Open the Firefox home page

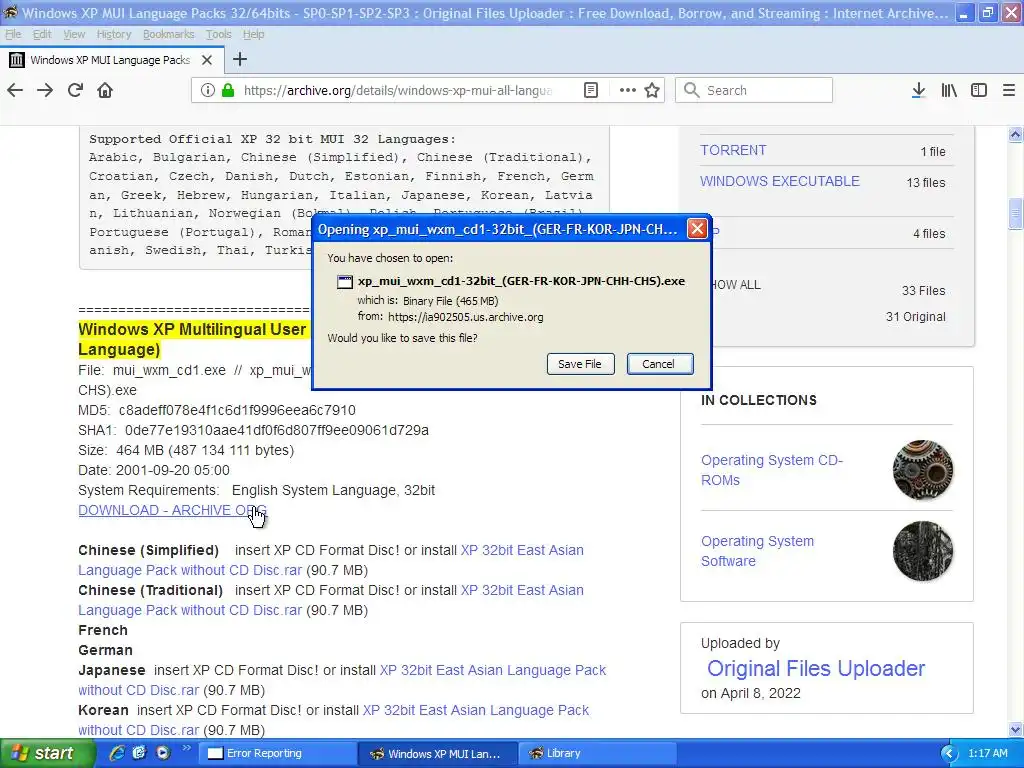click(x=105, y=90)
